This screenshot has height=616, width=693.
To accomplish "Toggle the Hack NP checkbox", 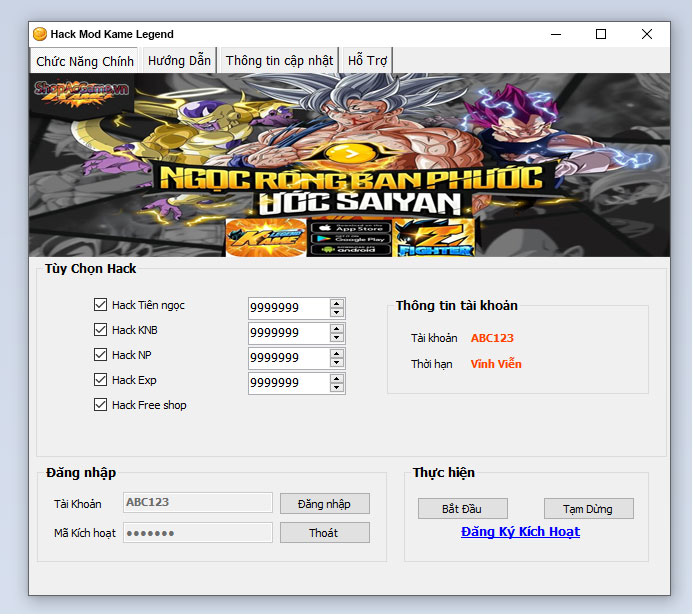I will (100, 354).
